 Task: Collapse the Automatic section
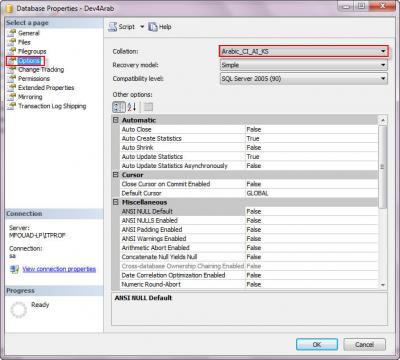point(116,120)
